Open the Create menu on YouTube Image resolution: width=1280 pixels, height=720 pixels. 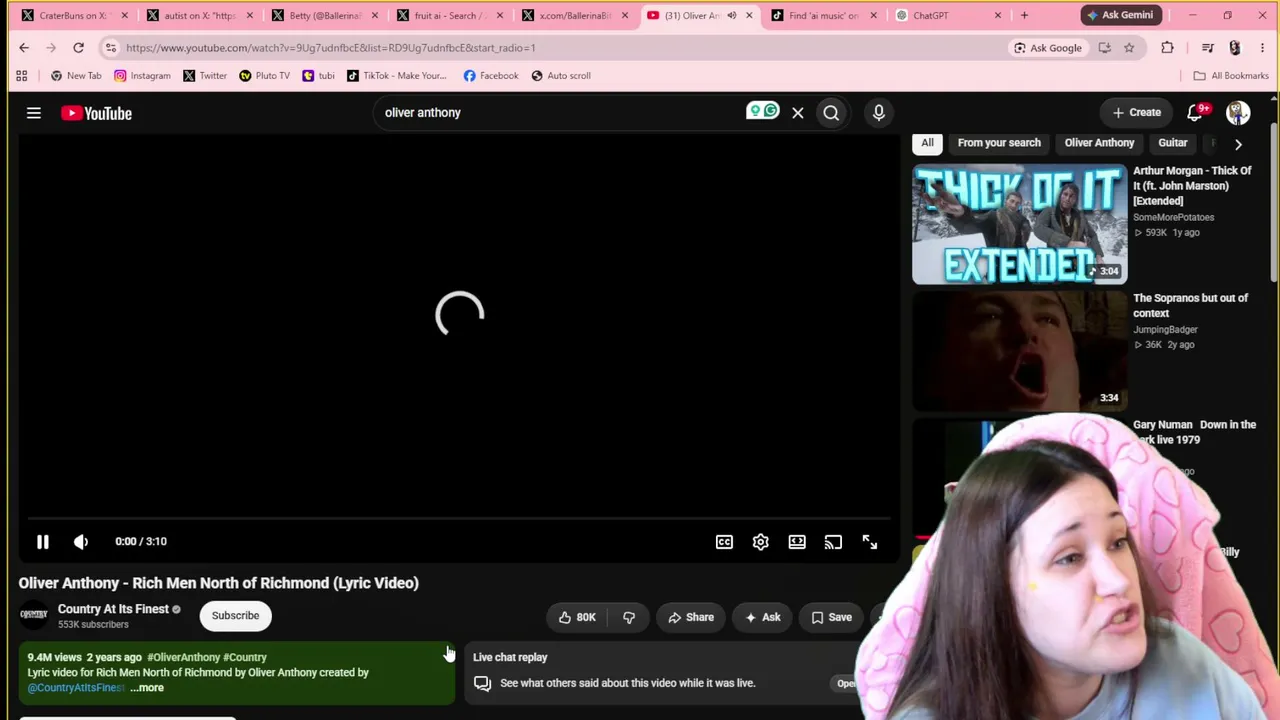tap(1137, 113)
